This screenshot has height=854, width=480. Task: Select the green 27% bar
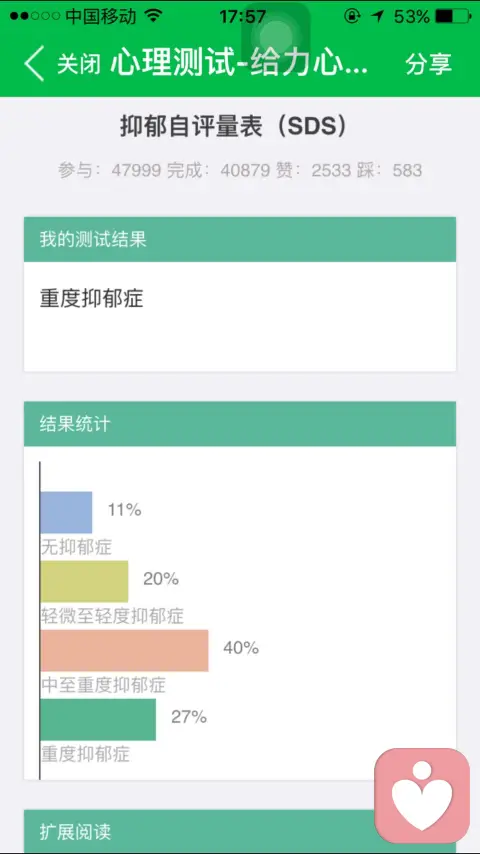pyautogui.click(x=98, y=719)
